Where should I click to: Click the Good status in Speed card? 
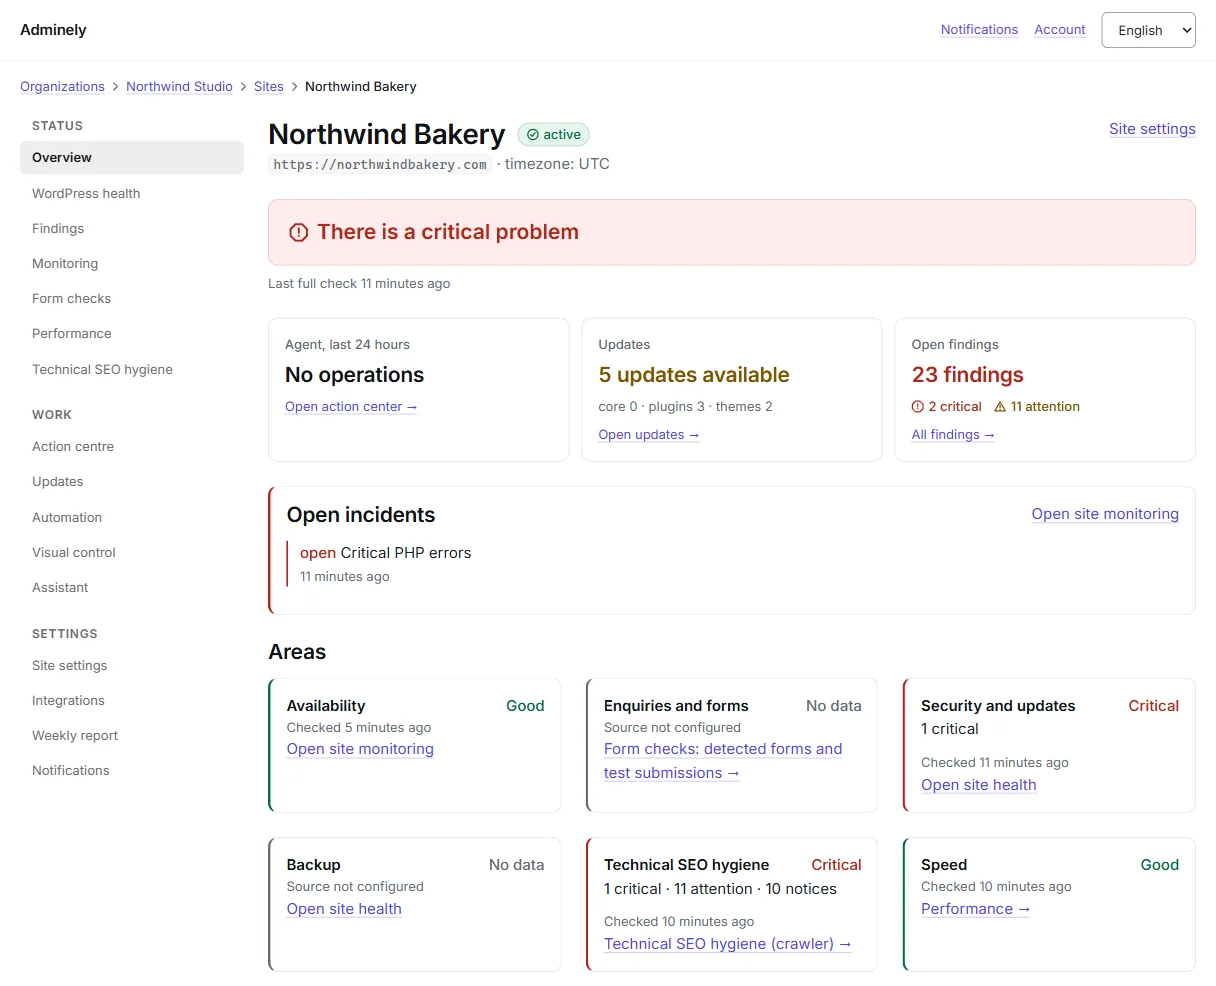coord(1160,865)
